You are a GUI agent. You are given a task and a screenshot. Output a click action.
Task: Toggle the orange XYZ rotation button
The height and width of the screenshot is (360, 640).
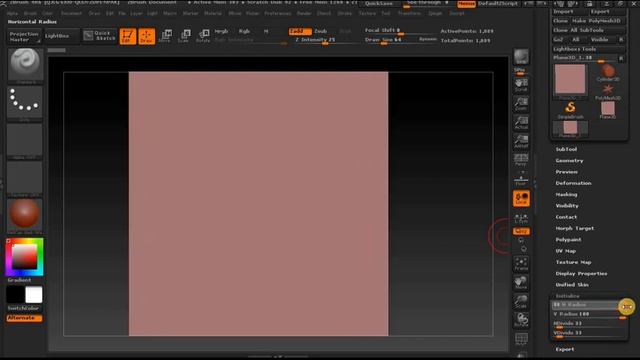(521, 231)
